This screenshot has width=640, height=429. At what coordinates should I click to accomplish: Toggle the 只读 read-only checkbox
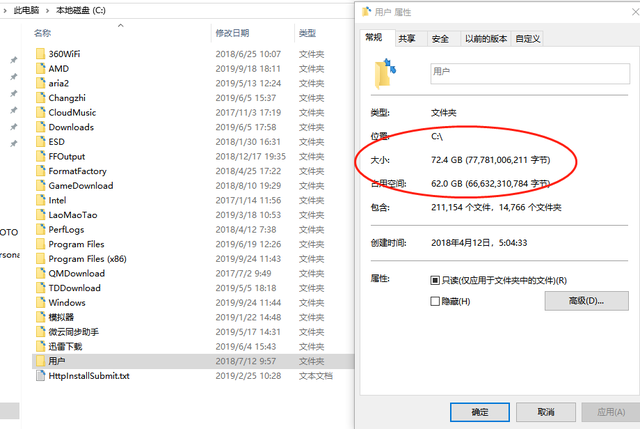click(435, 280)
